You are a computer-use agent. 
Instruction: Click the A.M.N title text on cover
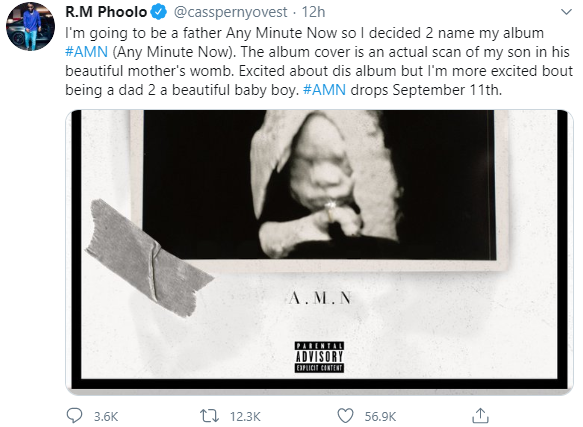pos(320,298)
